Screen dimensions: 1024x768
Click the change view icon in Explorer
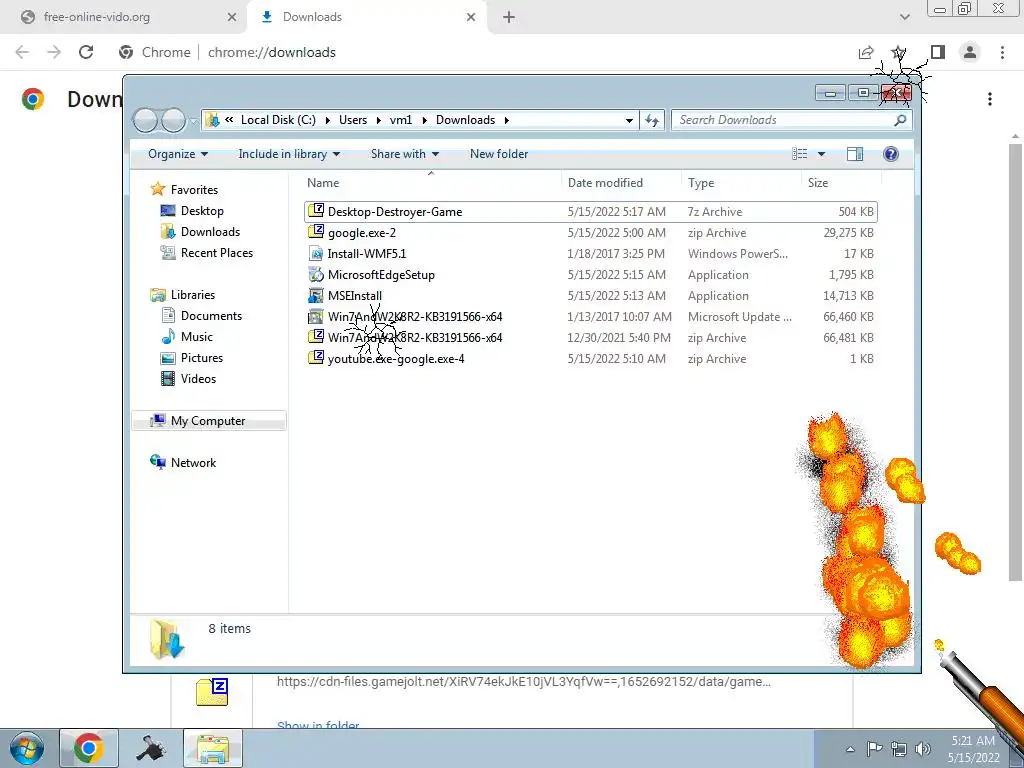point(800,153)
